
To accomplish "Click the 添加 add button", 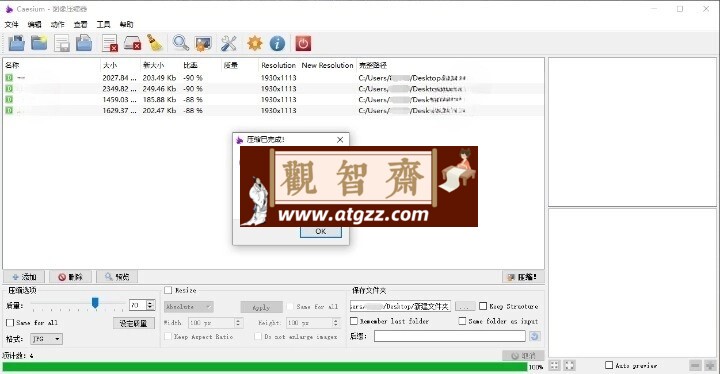I will [24, 277].
